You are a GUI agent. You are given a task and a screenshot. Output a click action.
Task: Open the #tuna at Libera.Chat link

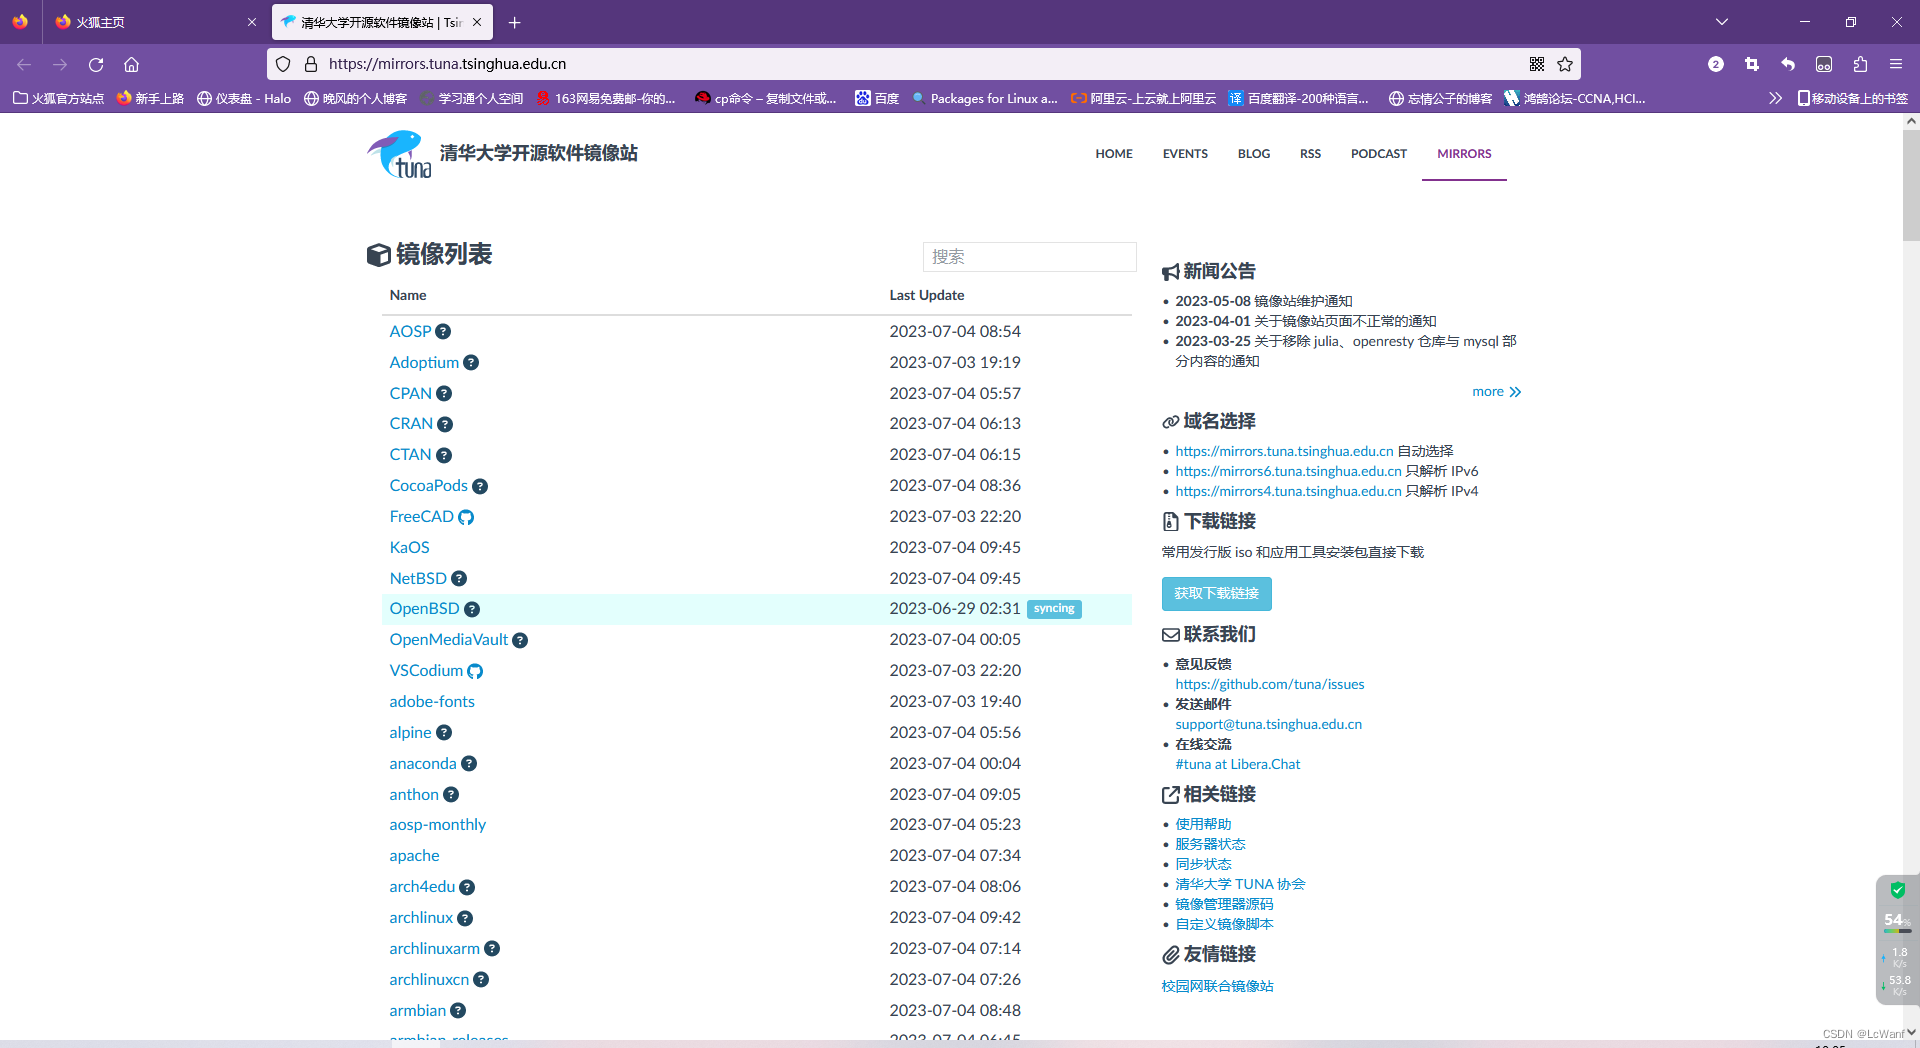point(1237,765)
